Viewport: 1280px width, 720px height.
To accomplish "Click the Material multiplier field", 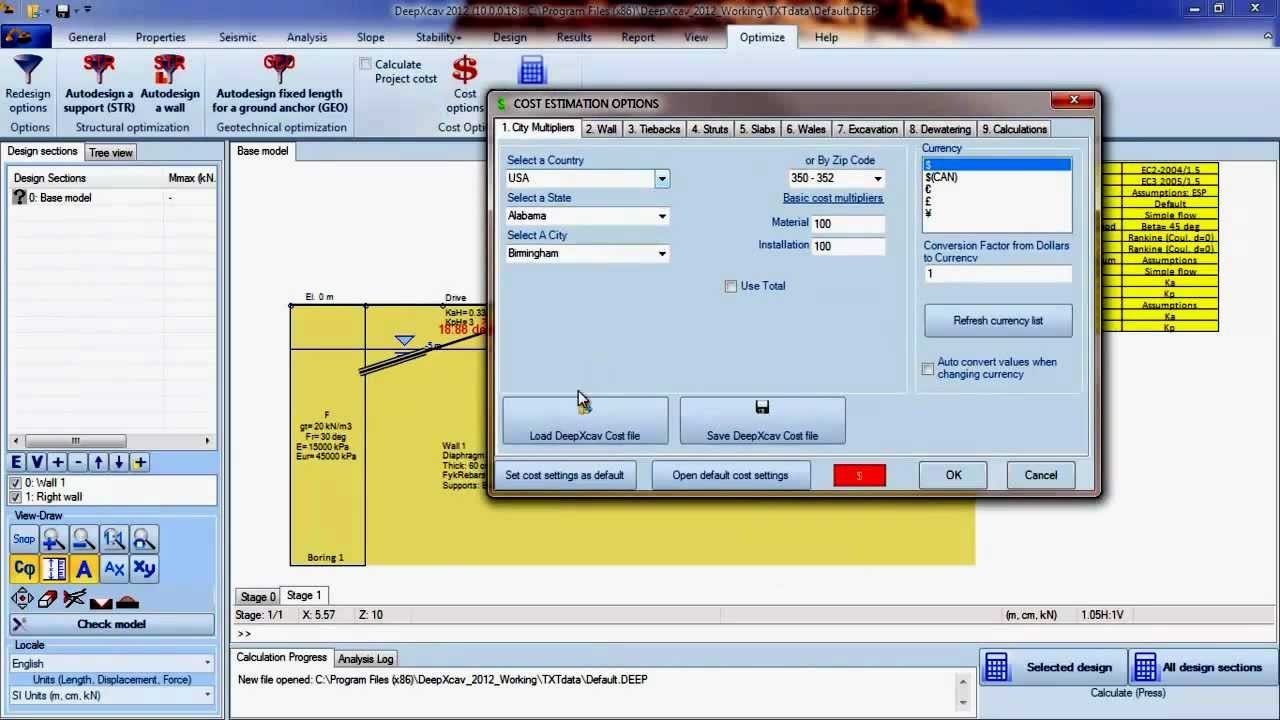I will pyautogui.click(x=848, y=224).
